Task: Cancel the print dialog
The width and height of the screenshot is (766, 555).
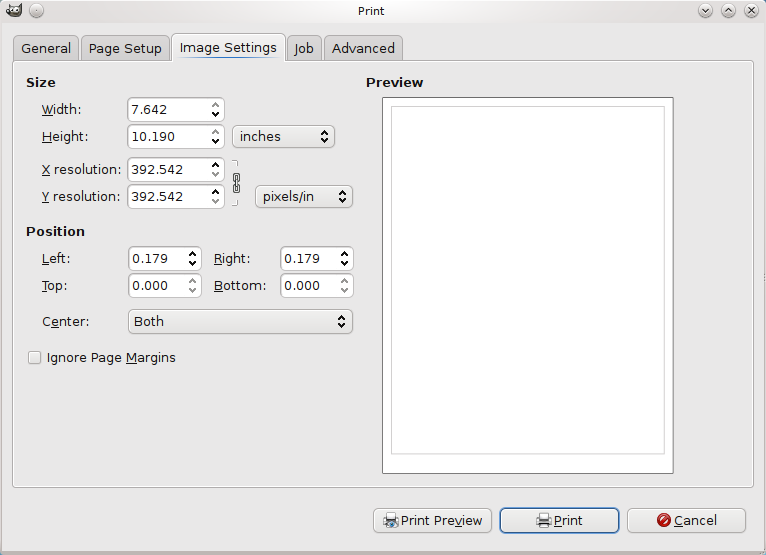Action: tap(686, 520)
